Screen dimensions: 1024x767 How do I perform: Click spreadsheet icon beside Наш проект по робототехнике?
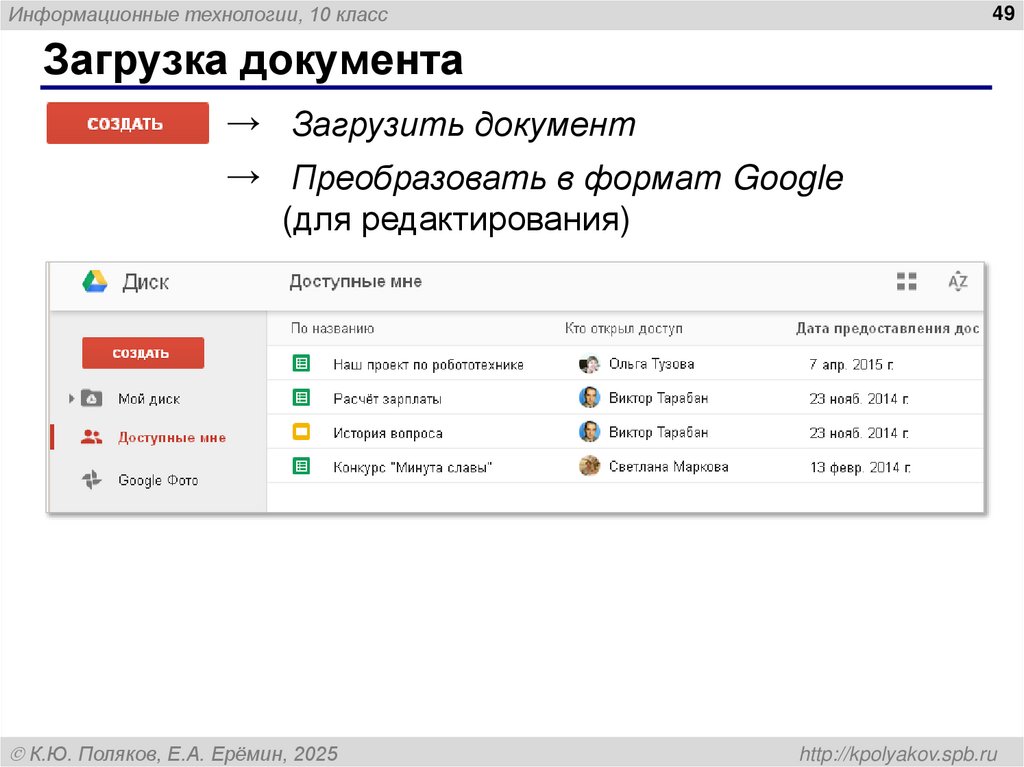pyautogui.click(x=300, y=364)
